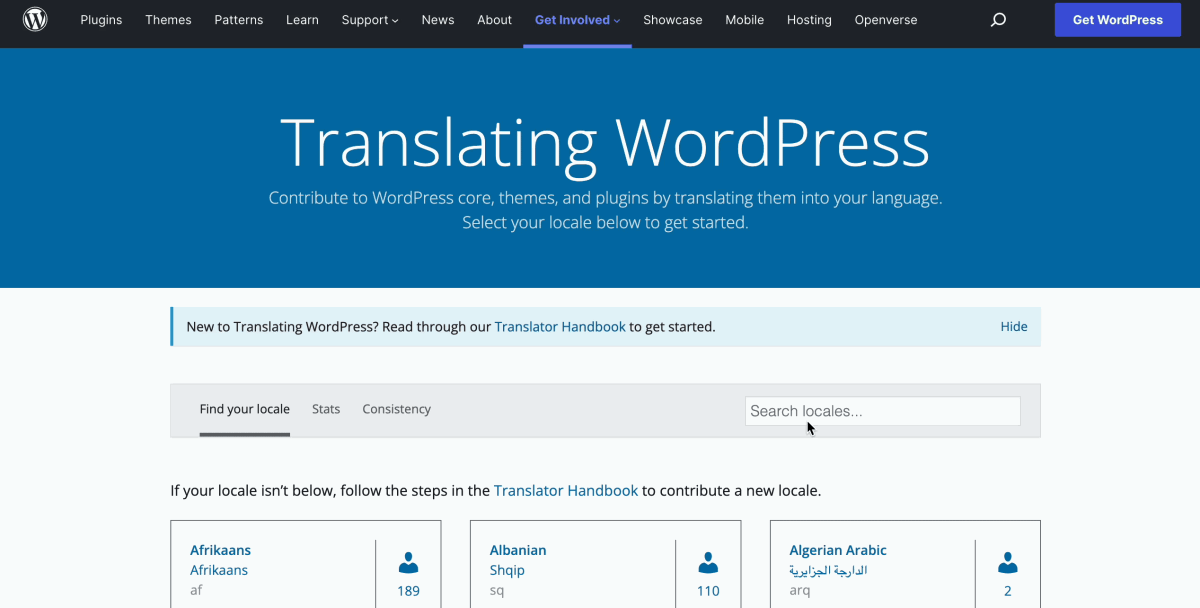Open the Translator Handbook link in the notice

pyautogui.click(x=560, y=327)
